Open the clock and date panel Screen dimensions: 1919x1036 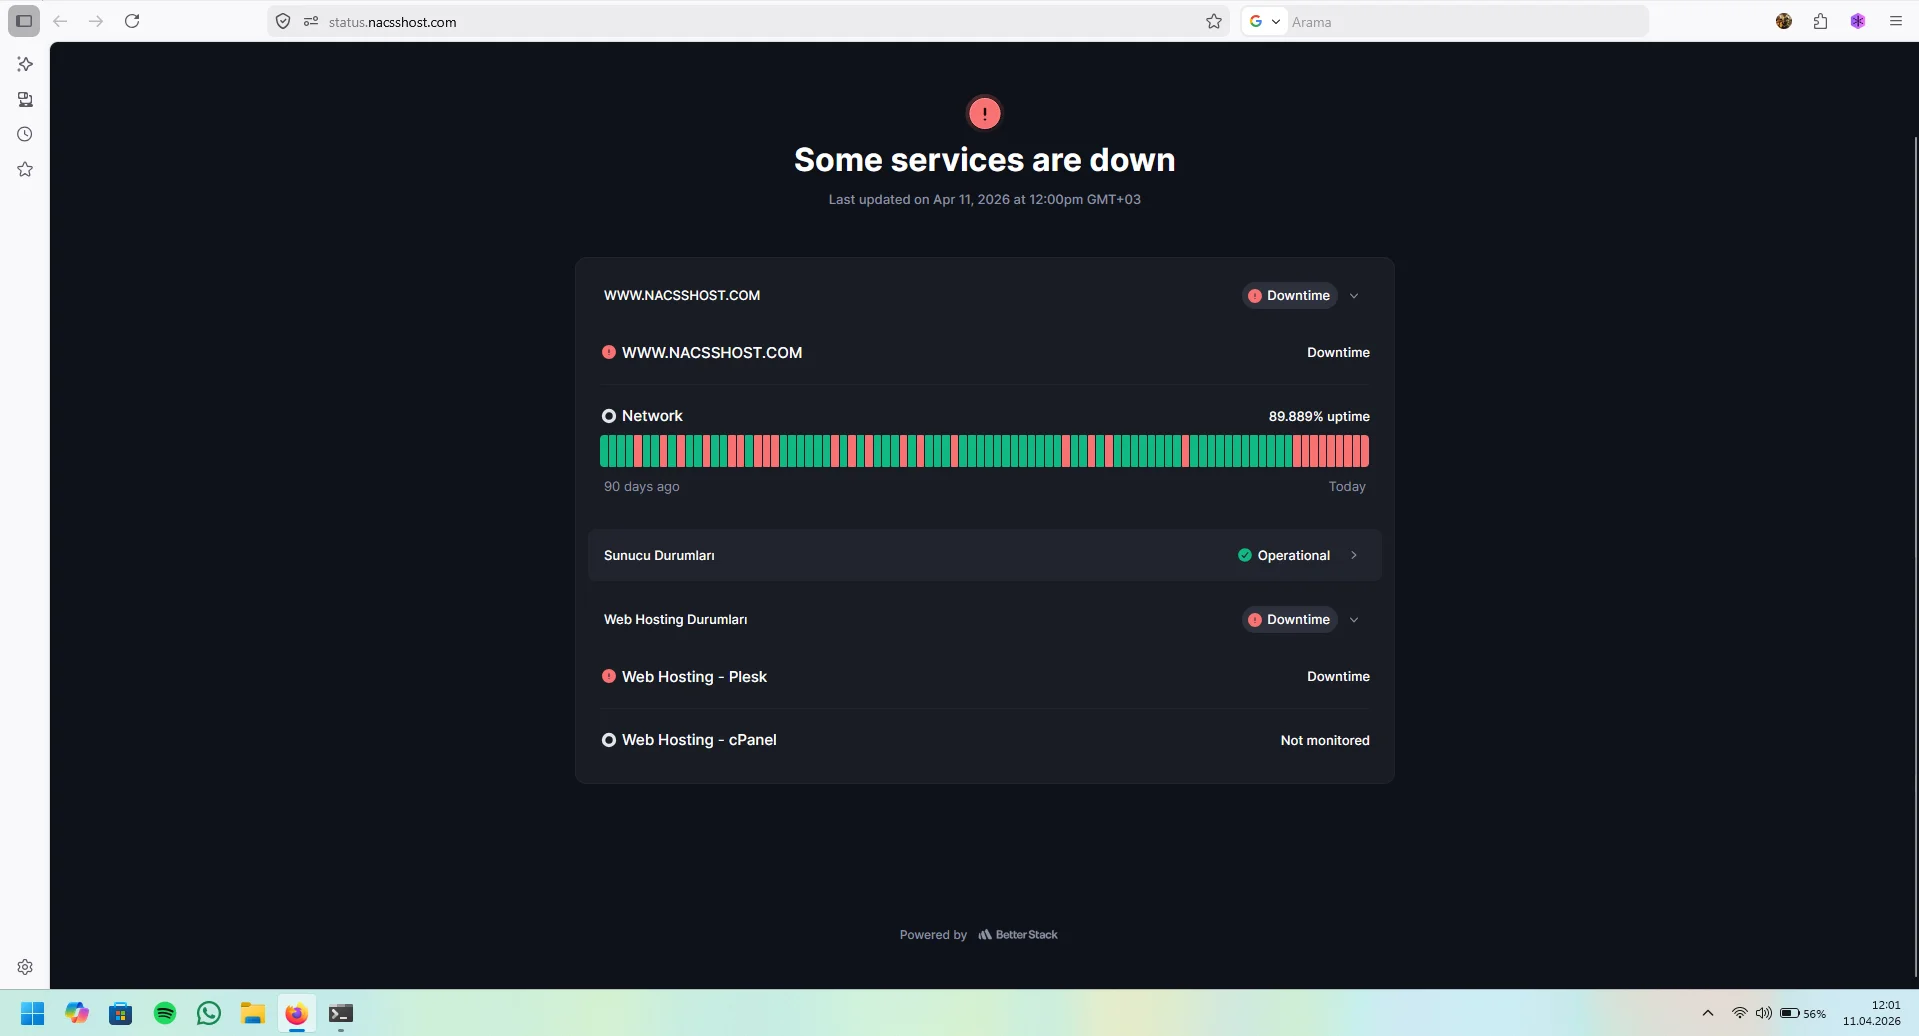click(x=1872, y=1013)
